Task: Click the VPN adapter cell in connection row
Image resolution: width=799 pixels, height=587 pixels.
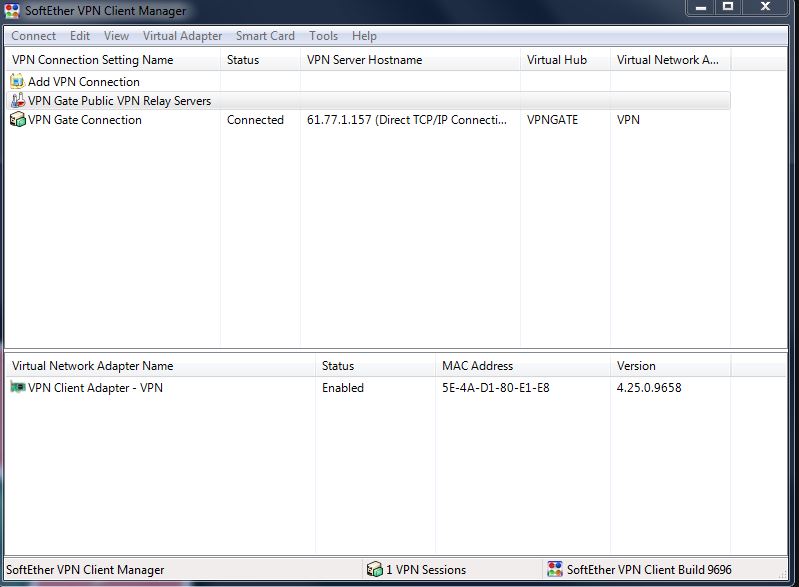Action: tap(628, 120)
